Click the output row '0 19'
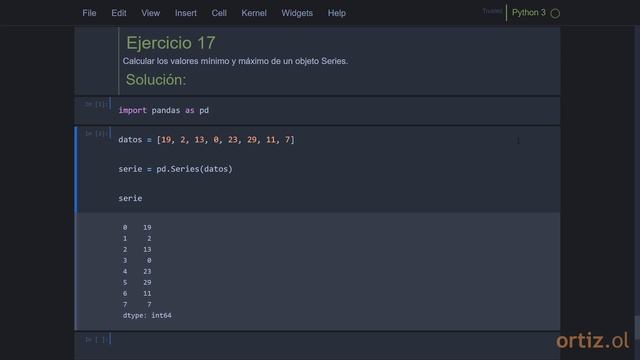The width and height of the screenshot is (640, 360). 137,227
